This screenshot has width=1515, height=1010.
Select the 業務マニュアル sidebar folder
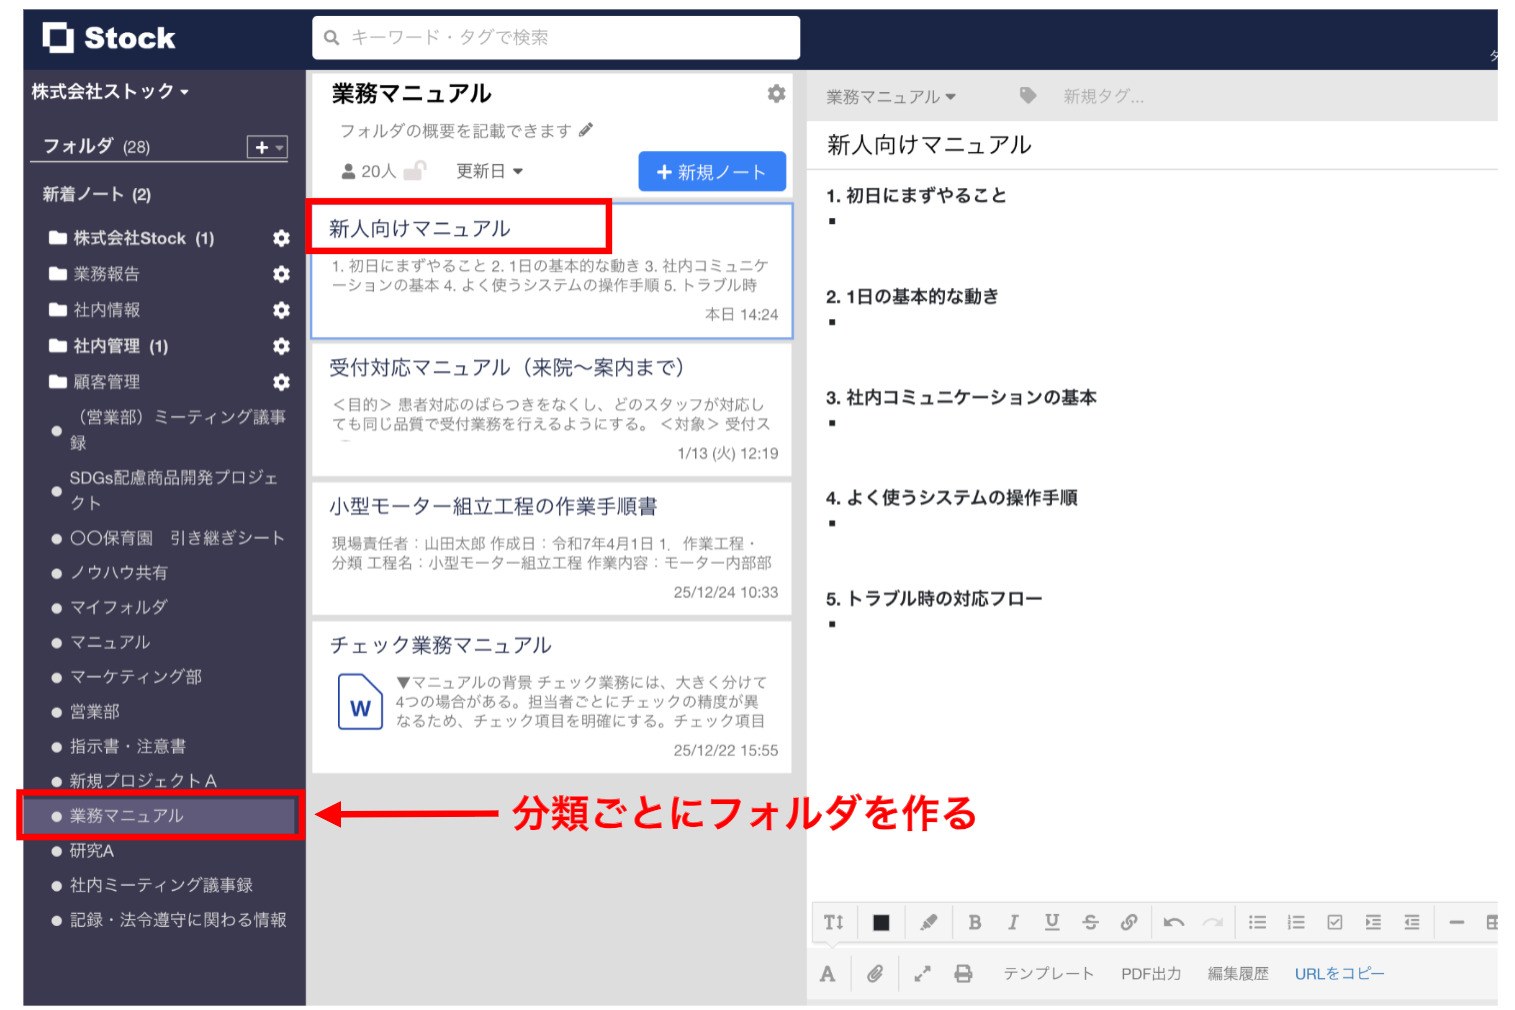point(160,816)
